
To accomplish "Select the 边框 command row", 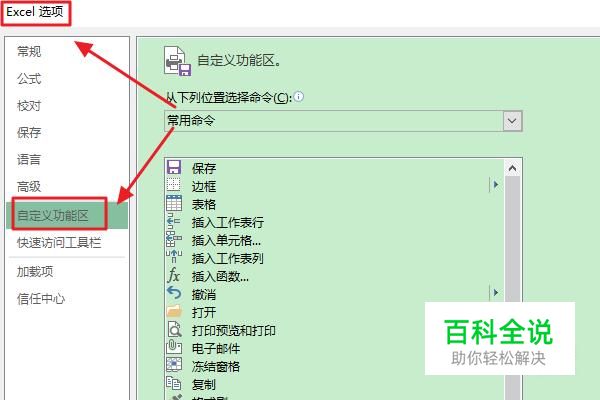I will tap(334, 186).
